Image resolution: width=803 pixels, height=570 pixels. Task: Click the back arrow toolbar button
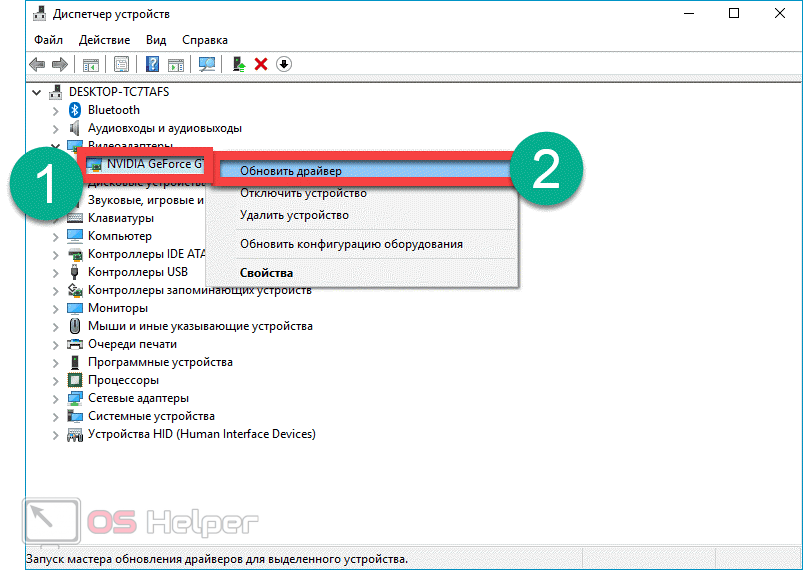[37, 64]
